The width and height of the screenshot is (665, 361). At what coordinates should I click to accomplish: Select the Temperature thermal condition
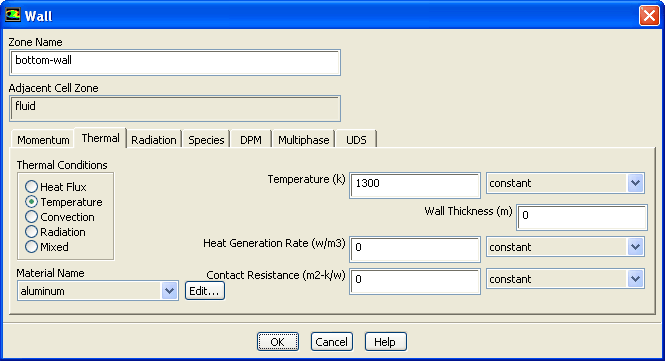(x=64, y=202)
